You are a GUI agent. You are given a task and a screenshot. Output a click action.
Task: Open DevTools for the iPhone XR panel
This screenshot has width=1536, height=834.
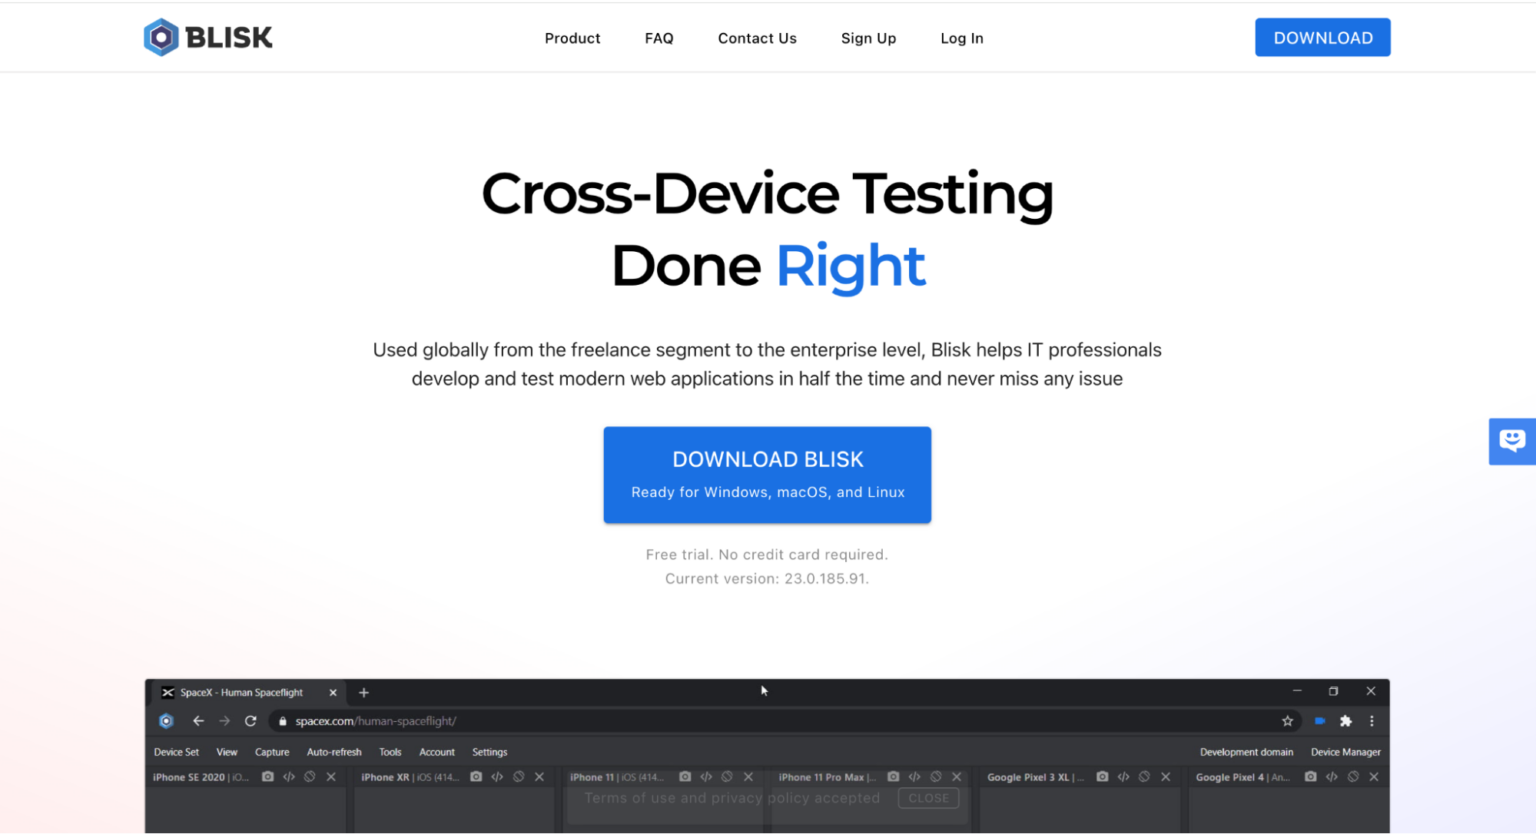click(495, 776)
